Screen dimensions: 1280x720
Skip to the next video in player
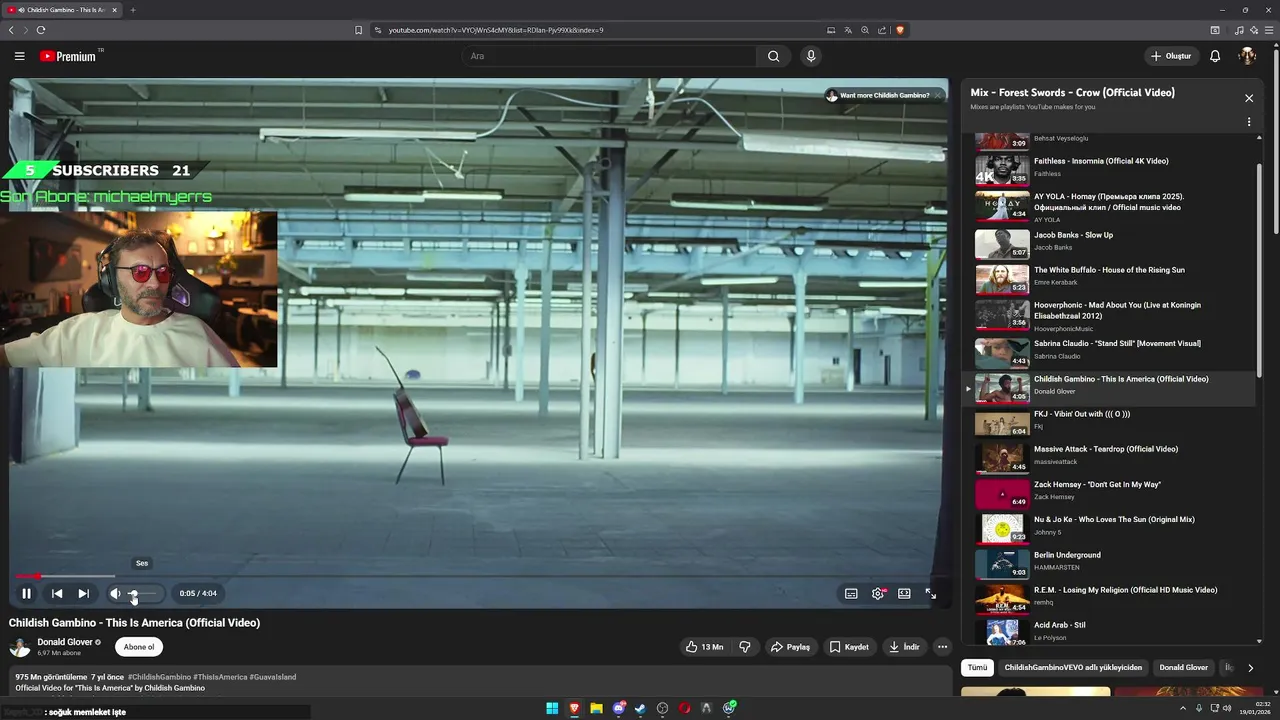tap(83, 593)
